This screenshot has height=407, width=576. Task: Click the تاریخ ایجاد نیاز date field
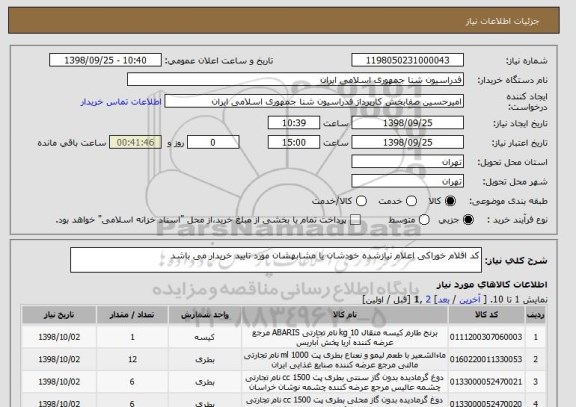[407, 123]
